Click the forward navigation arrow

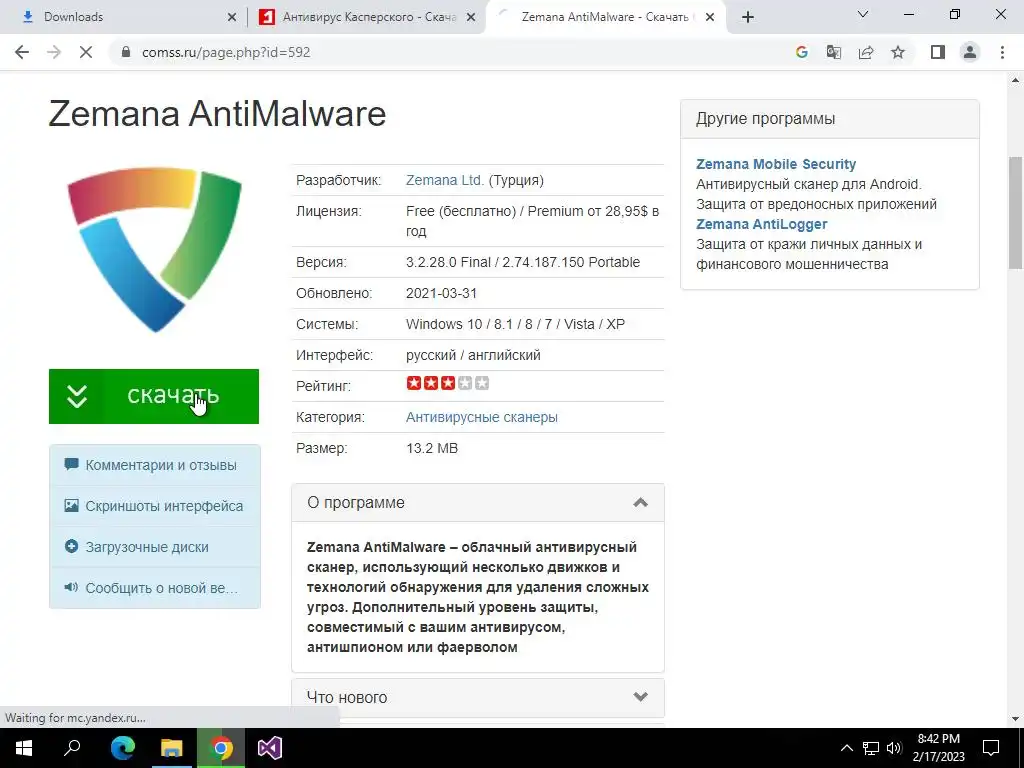tap(54, 52)
